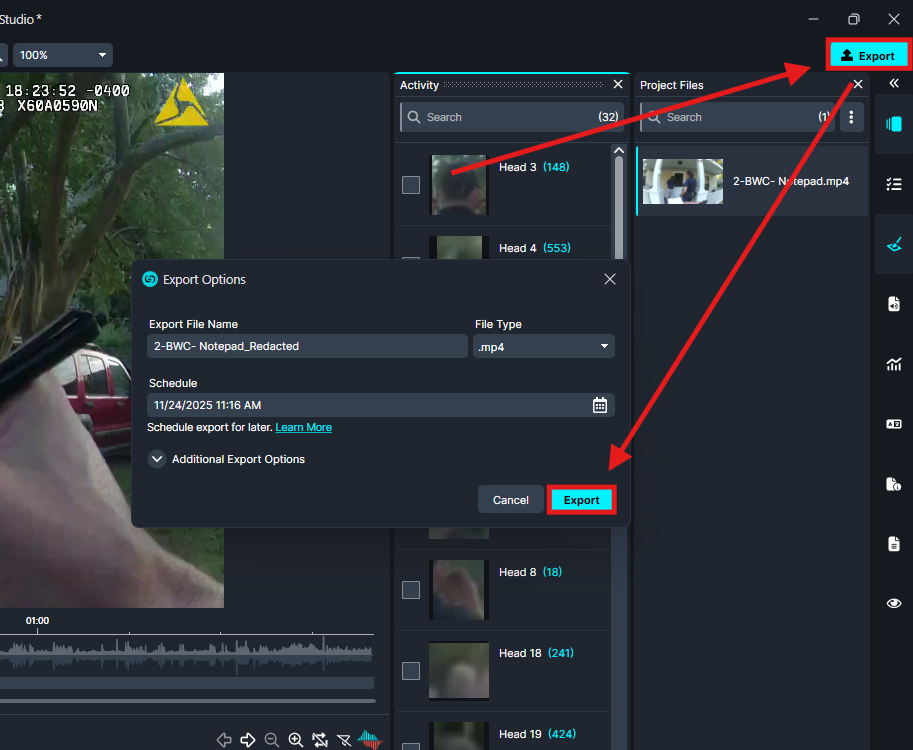Screen dimensions: 913x750
Task: Open the audio file icon in sidebar
Action: (894, 304)
